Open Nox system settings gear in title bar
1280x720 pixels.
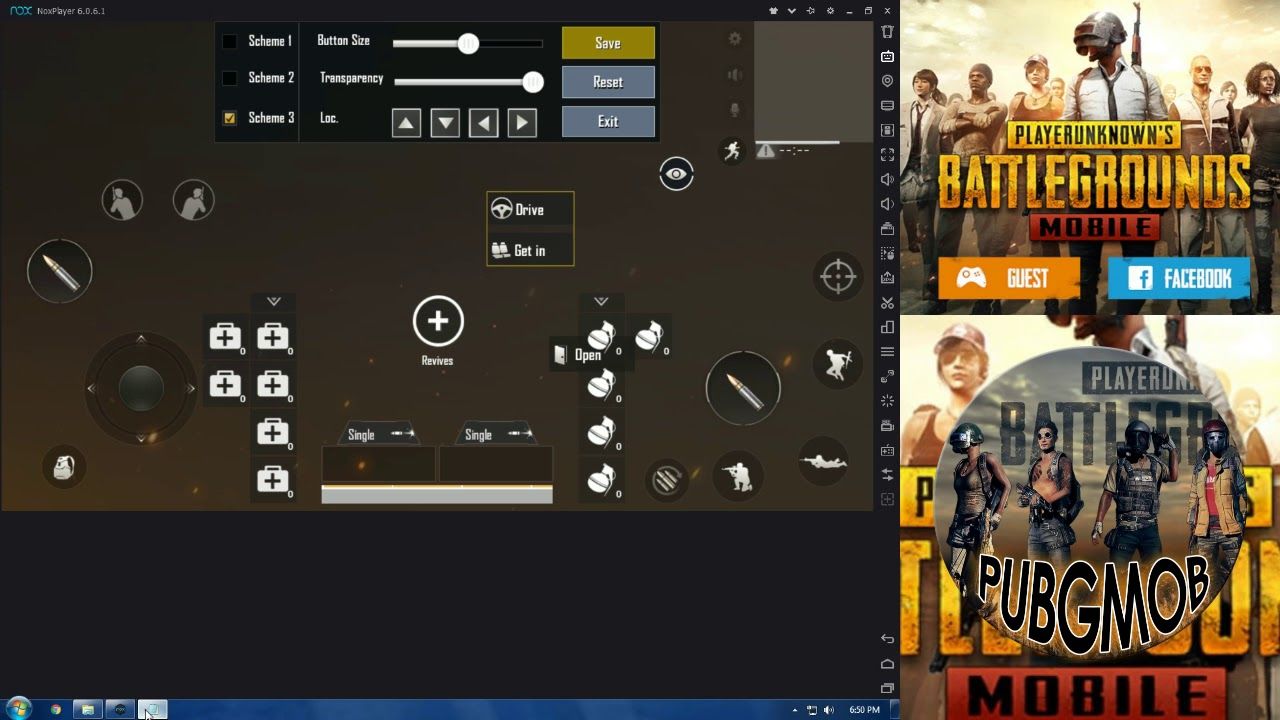(x=830, y=10)
